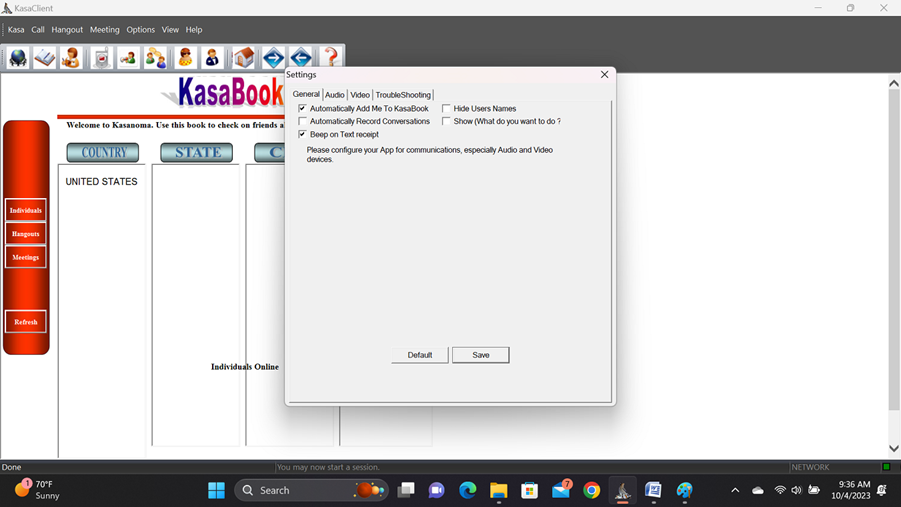Open the Video settings tab
The height and width of the screenshot is (507, 901).
pyautogui.click(x=360, y=95)
